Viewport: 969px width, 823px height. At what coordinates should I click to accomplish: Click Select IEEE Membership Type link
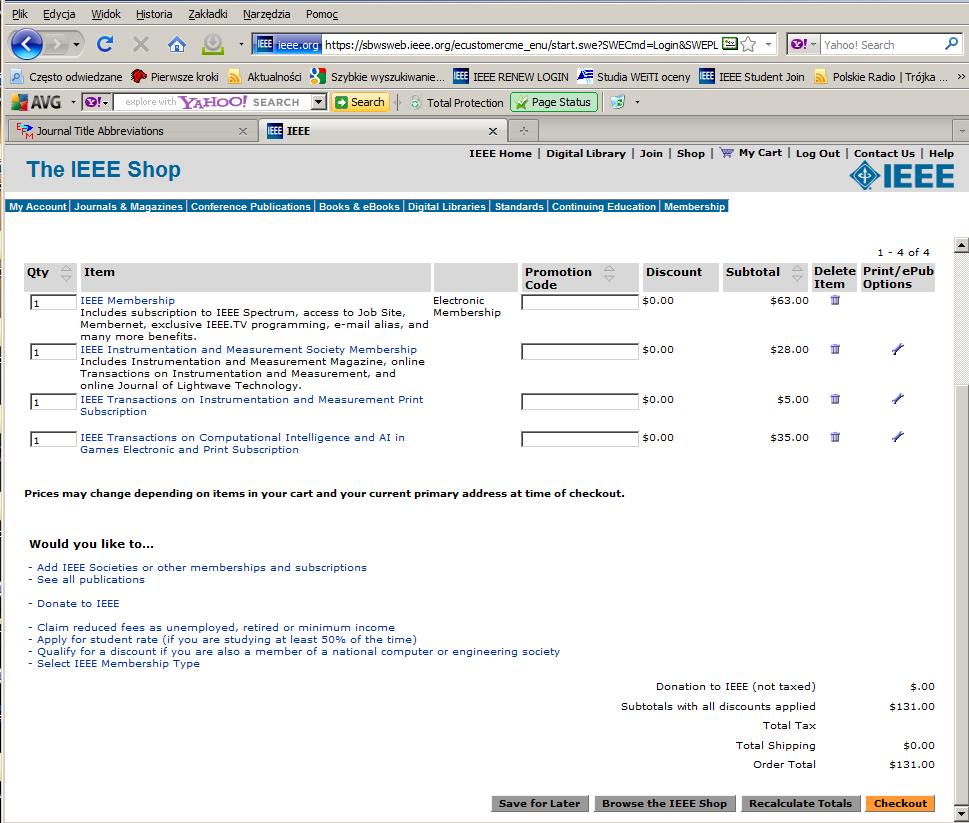118,664
